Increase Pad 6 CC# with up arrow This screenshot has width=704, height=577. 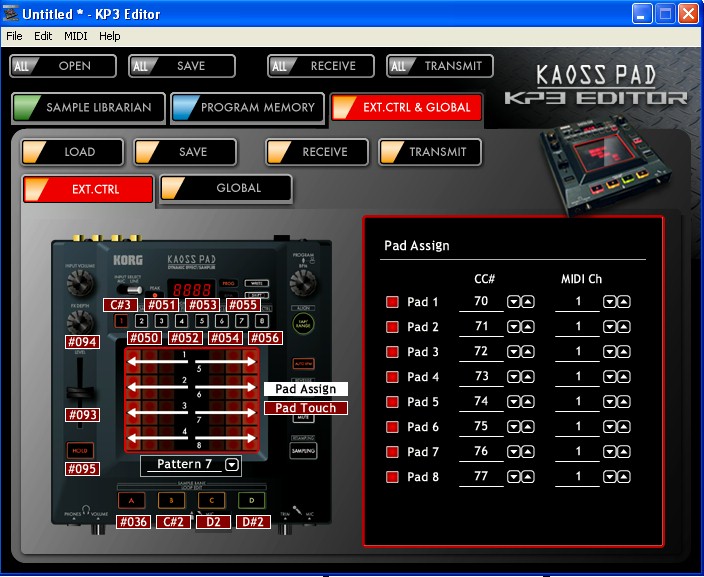pyautogui.click(x=528, y=427)
